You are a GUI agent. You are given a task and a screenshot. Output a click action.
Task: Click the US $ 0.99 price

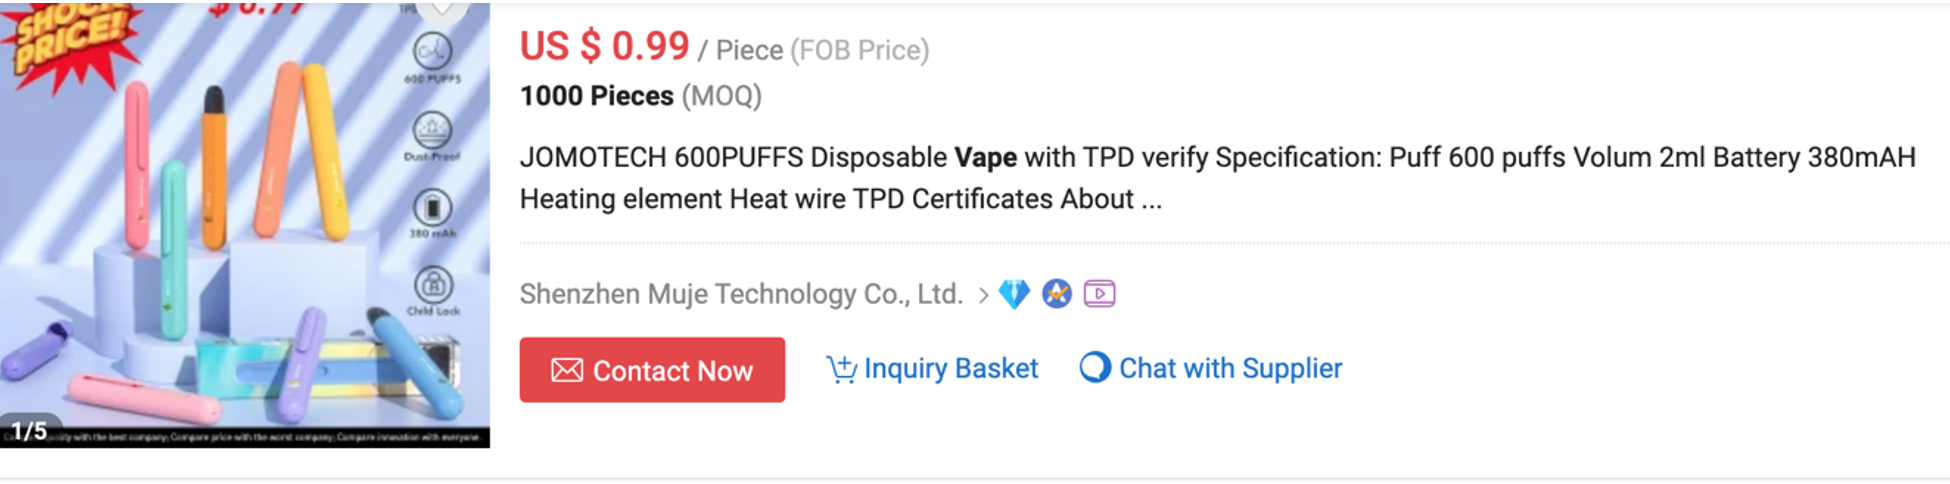pos(604,47)
